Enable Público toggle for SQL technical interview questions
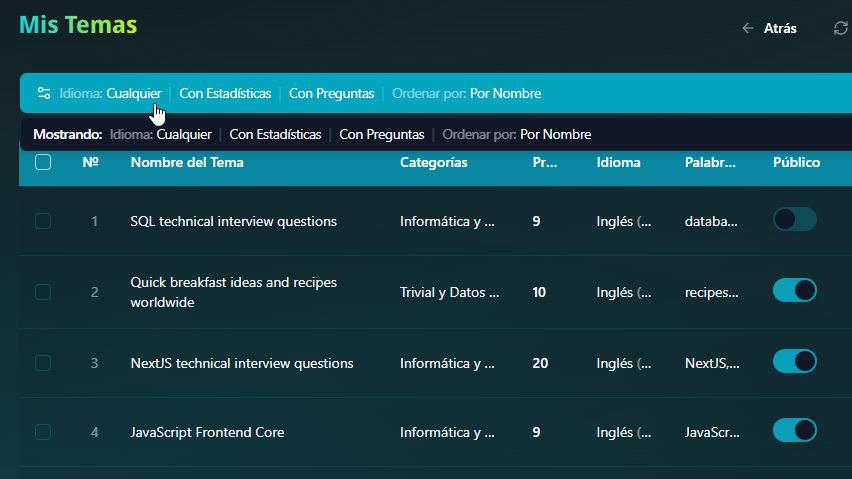 [x=795, y=219]
